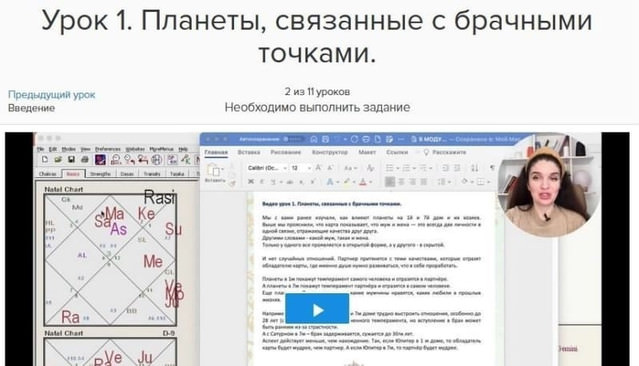Click the 'Расскажите' search box in Word
Image resolution: width=639 pixels, height=366 pixels.
445,152
